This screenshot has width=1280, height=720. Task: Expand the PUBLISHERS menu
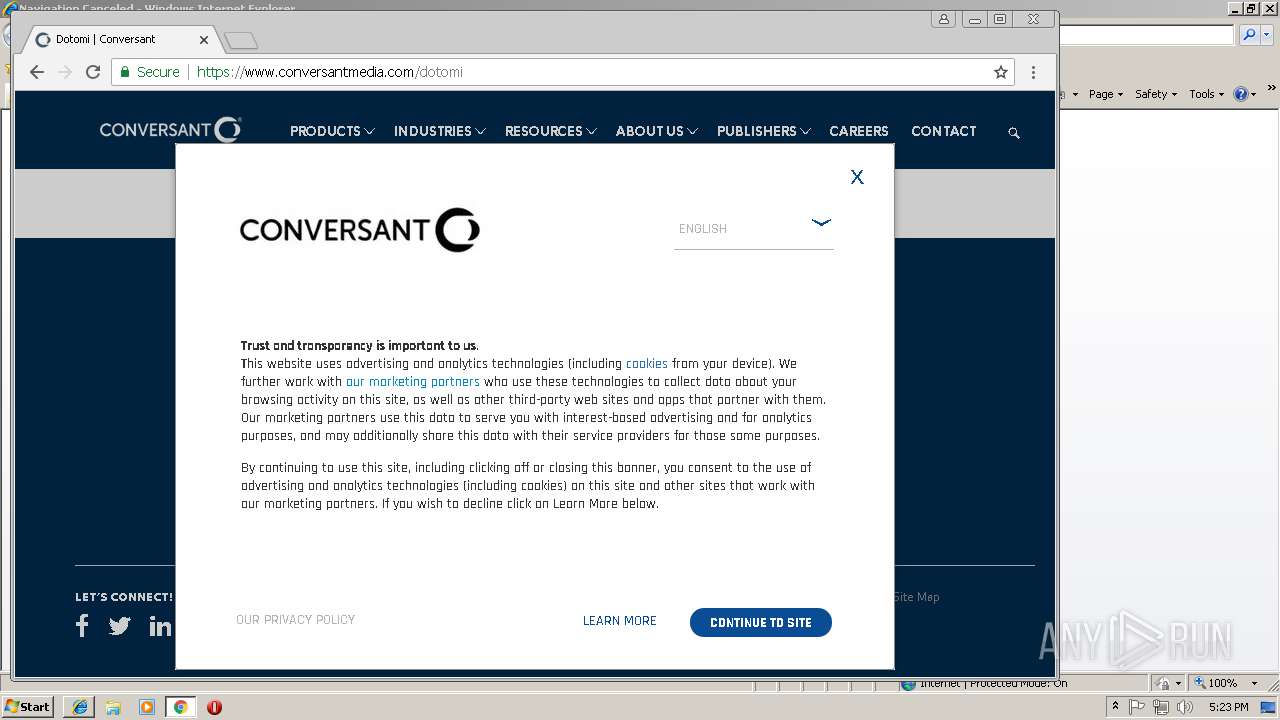click(763, 131)
